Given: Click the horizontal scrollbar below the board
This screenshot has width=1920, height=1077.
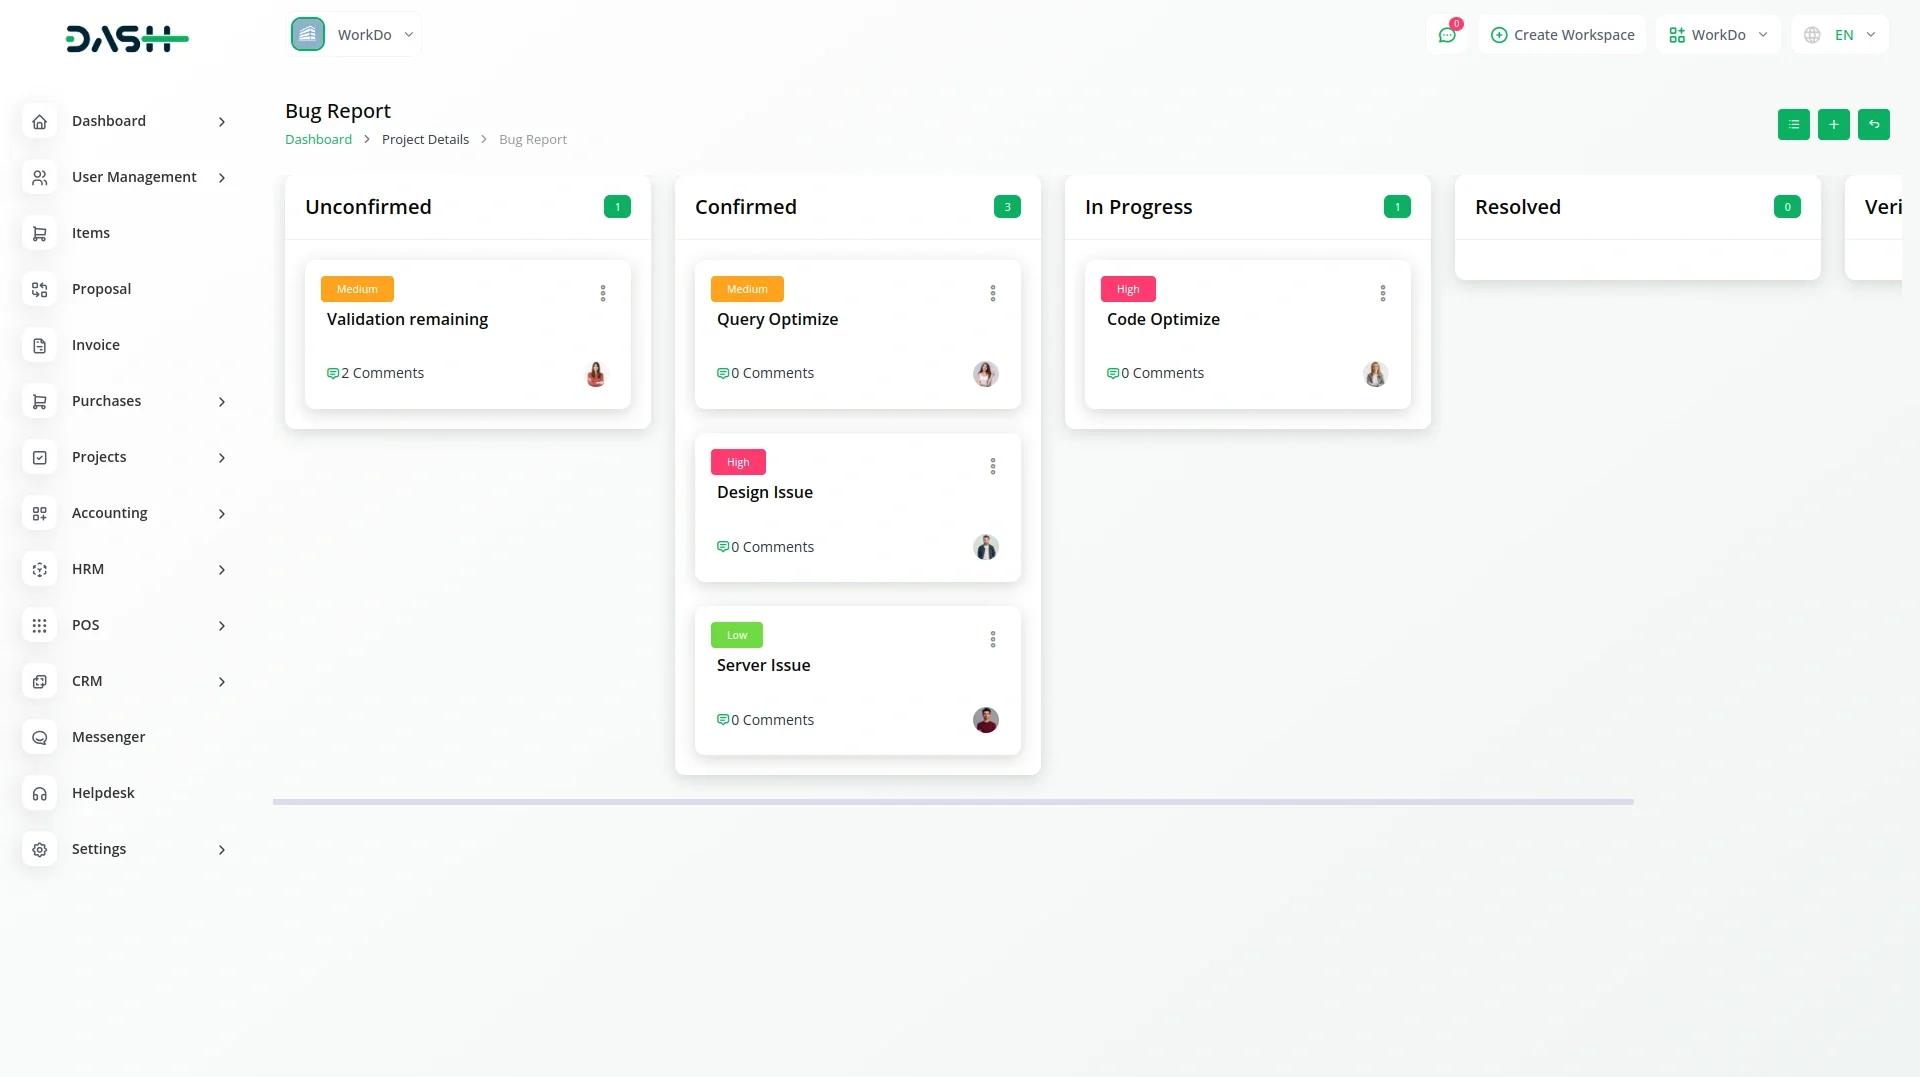Looking at the screenshot, I should [x=952, y=802].
